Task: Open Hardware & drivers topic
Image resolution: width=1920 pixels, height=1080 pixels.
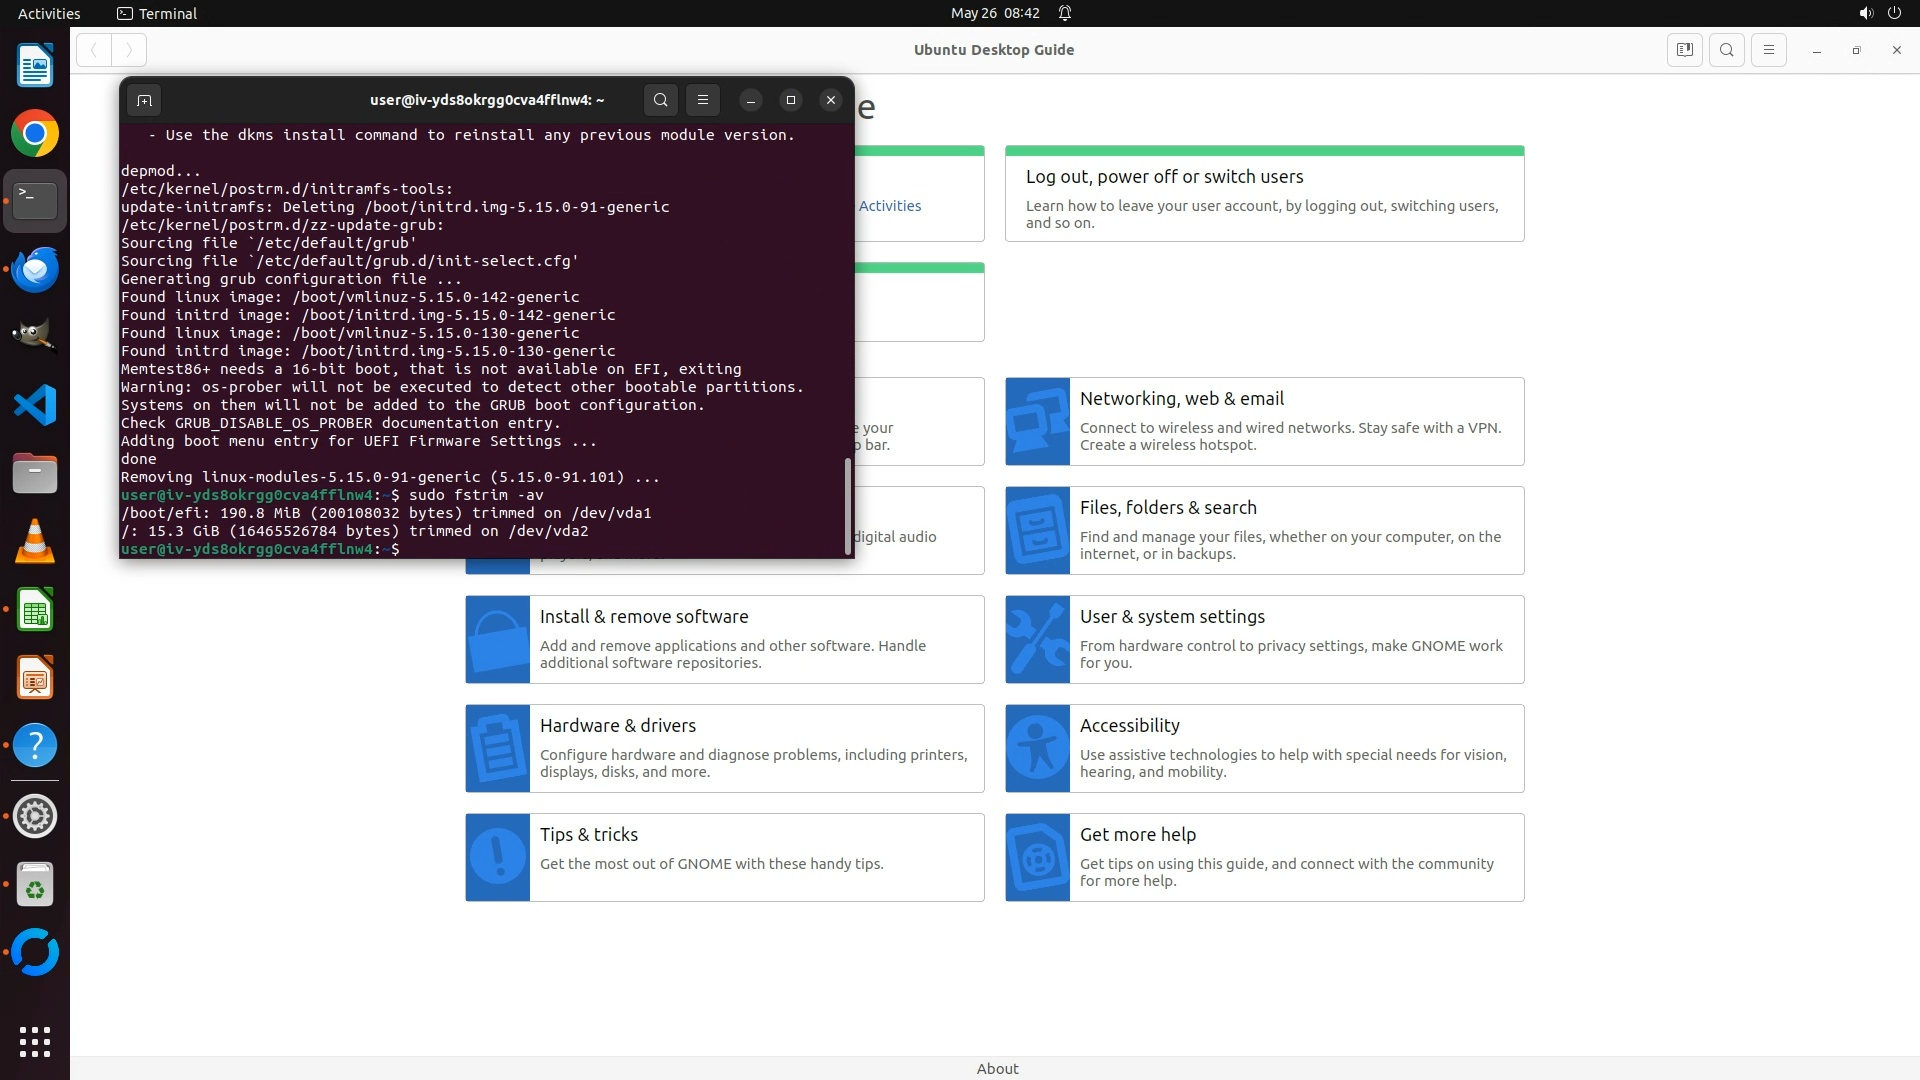Action: click(617, 726)
